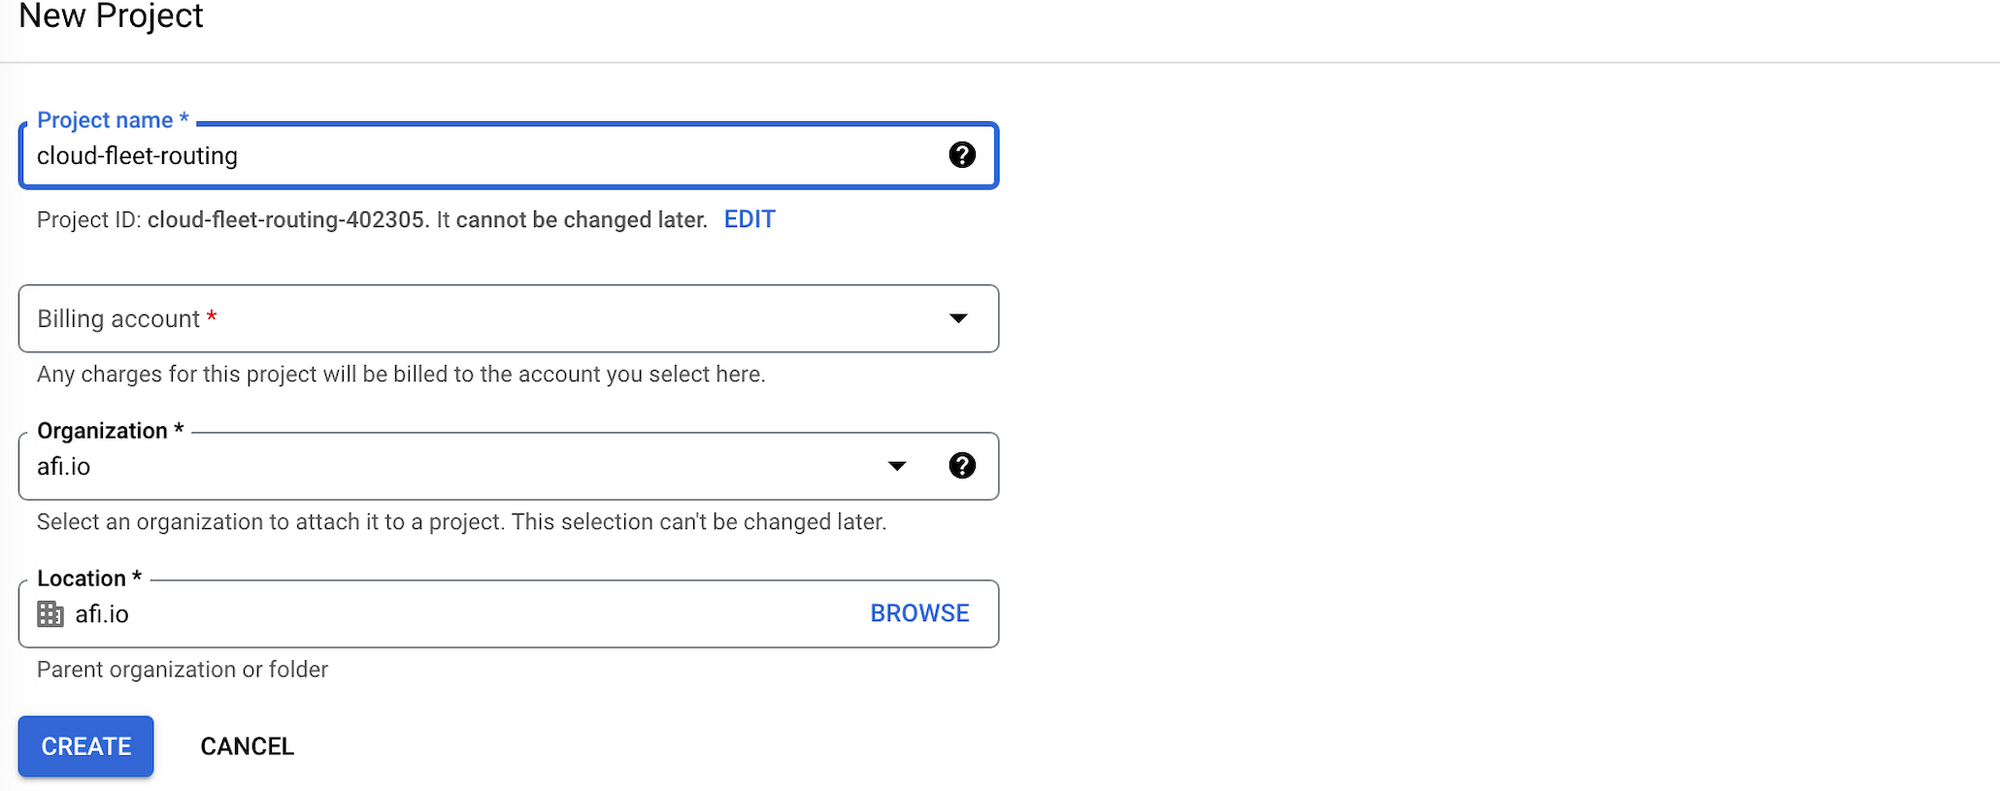Click BROWSE to pick a parent location
Screen dimensions: 2000x791
919,613
